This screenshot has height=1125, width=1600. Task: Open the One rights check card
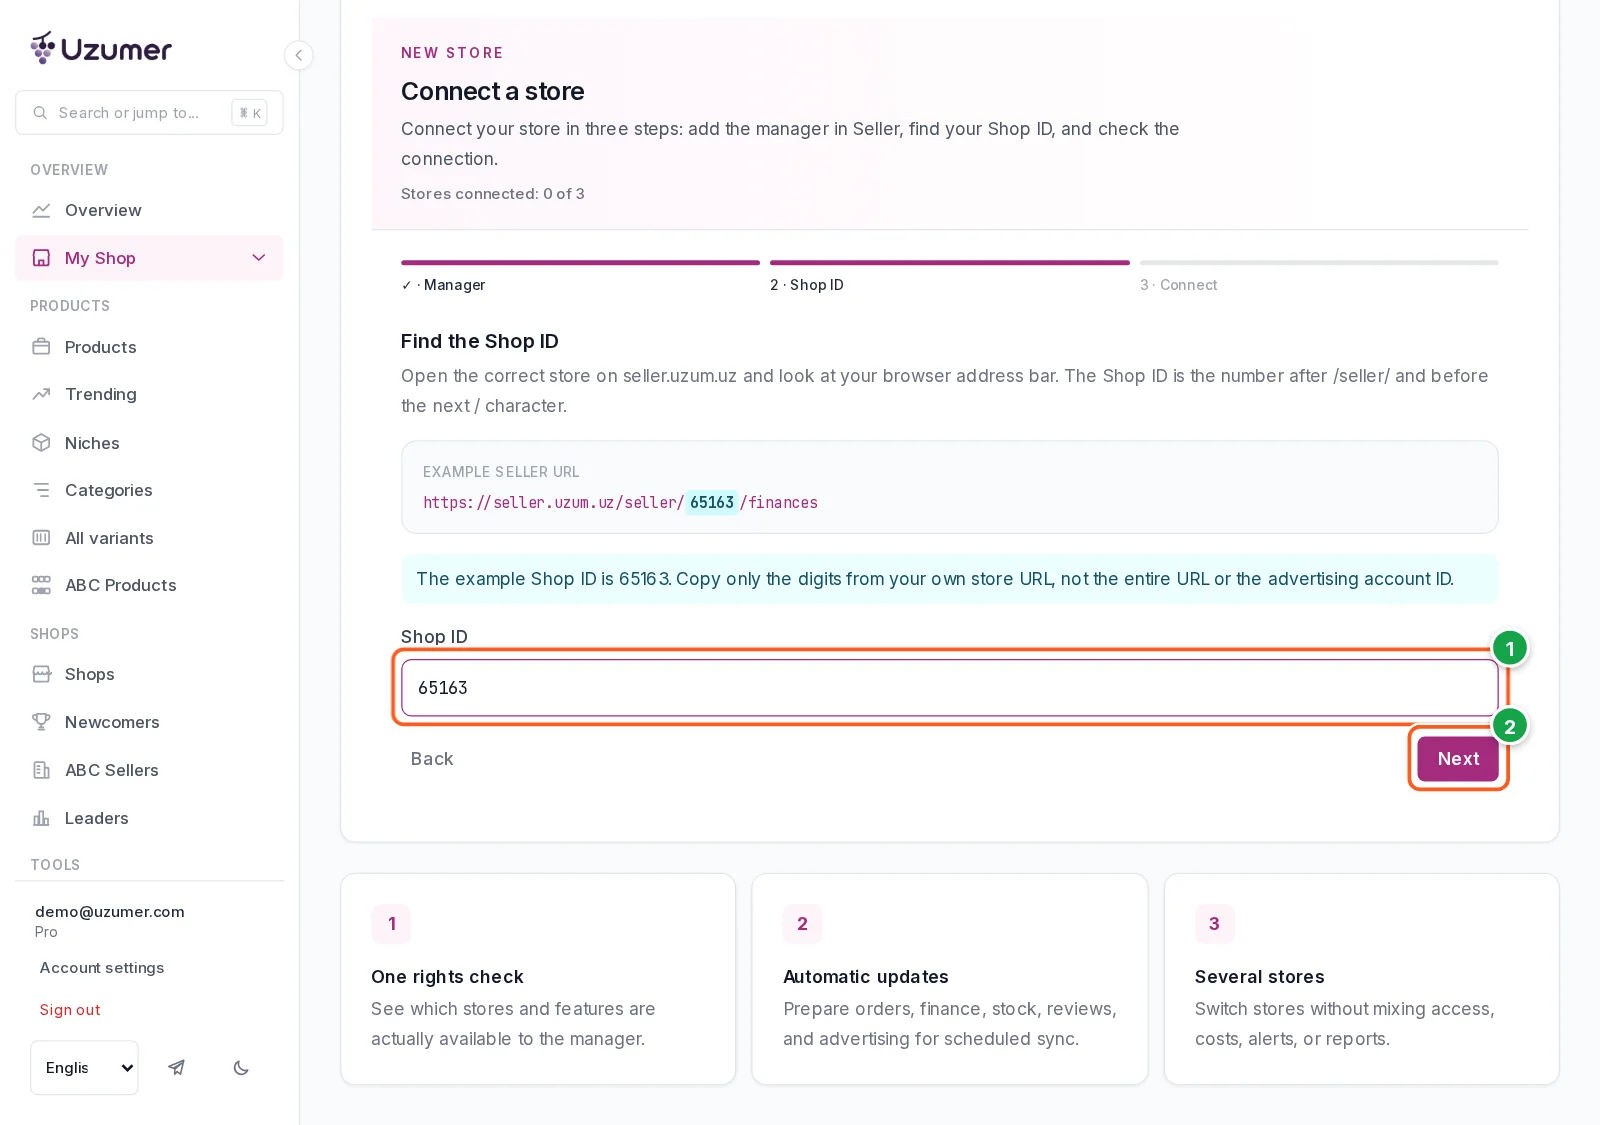pos(538,979)
